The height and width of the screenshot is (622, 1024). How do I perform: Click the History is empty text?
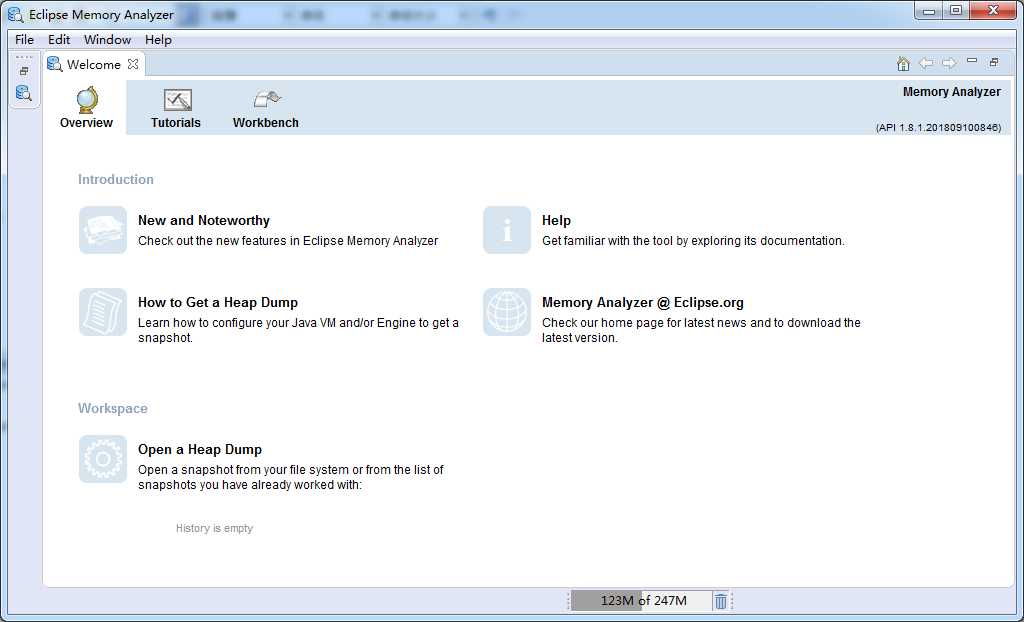click(x=214, y=528)
